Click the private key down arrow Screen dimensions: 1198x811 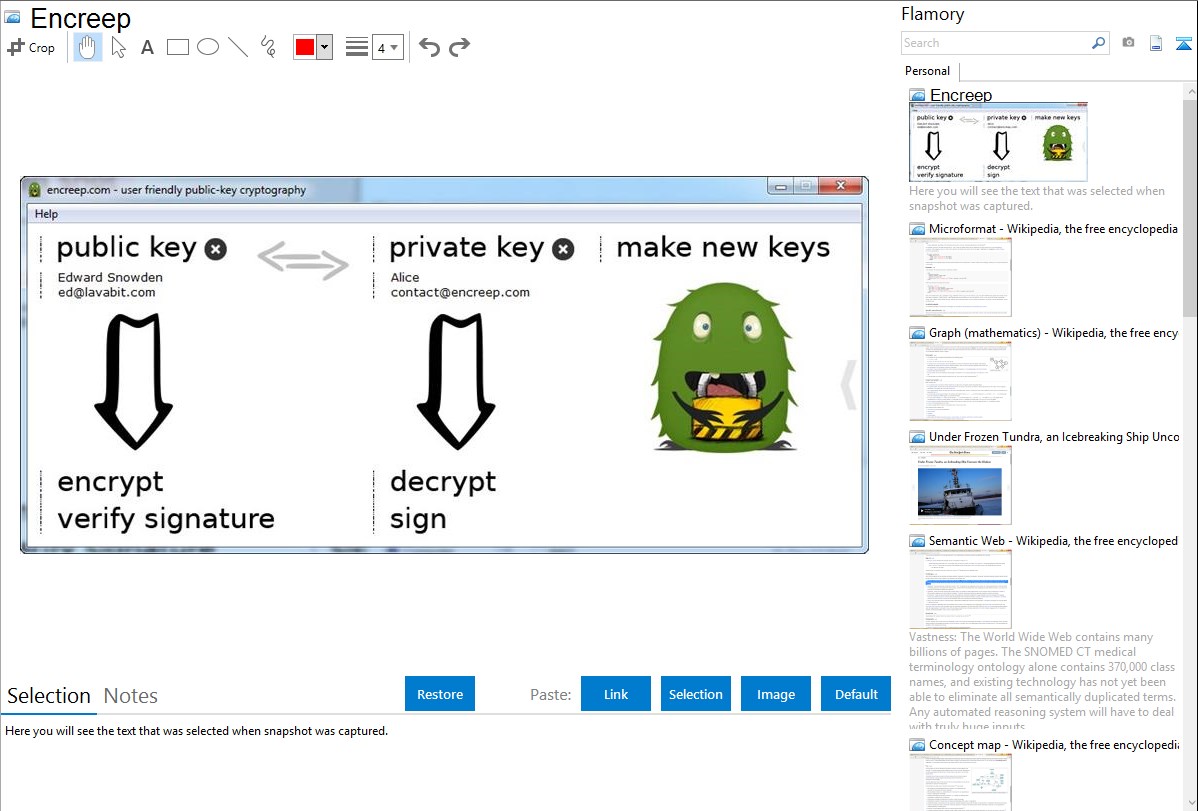point(456,381)
